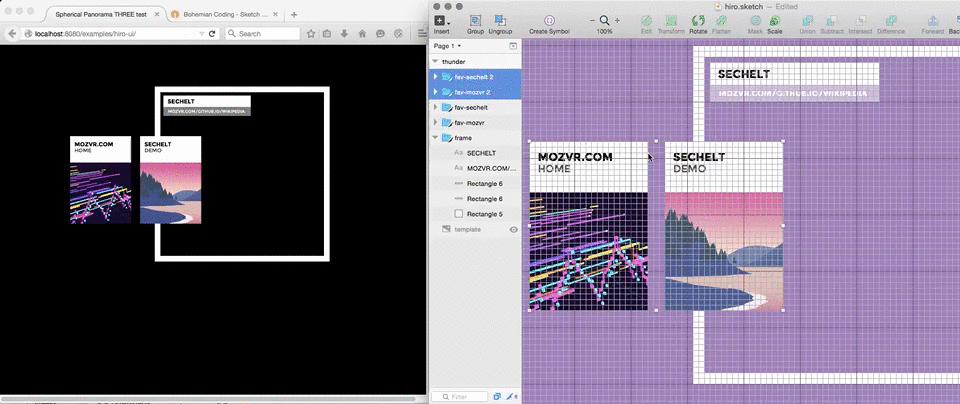Expand the fav-sechelt group

coord(435,107)
